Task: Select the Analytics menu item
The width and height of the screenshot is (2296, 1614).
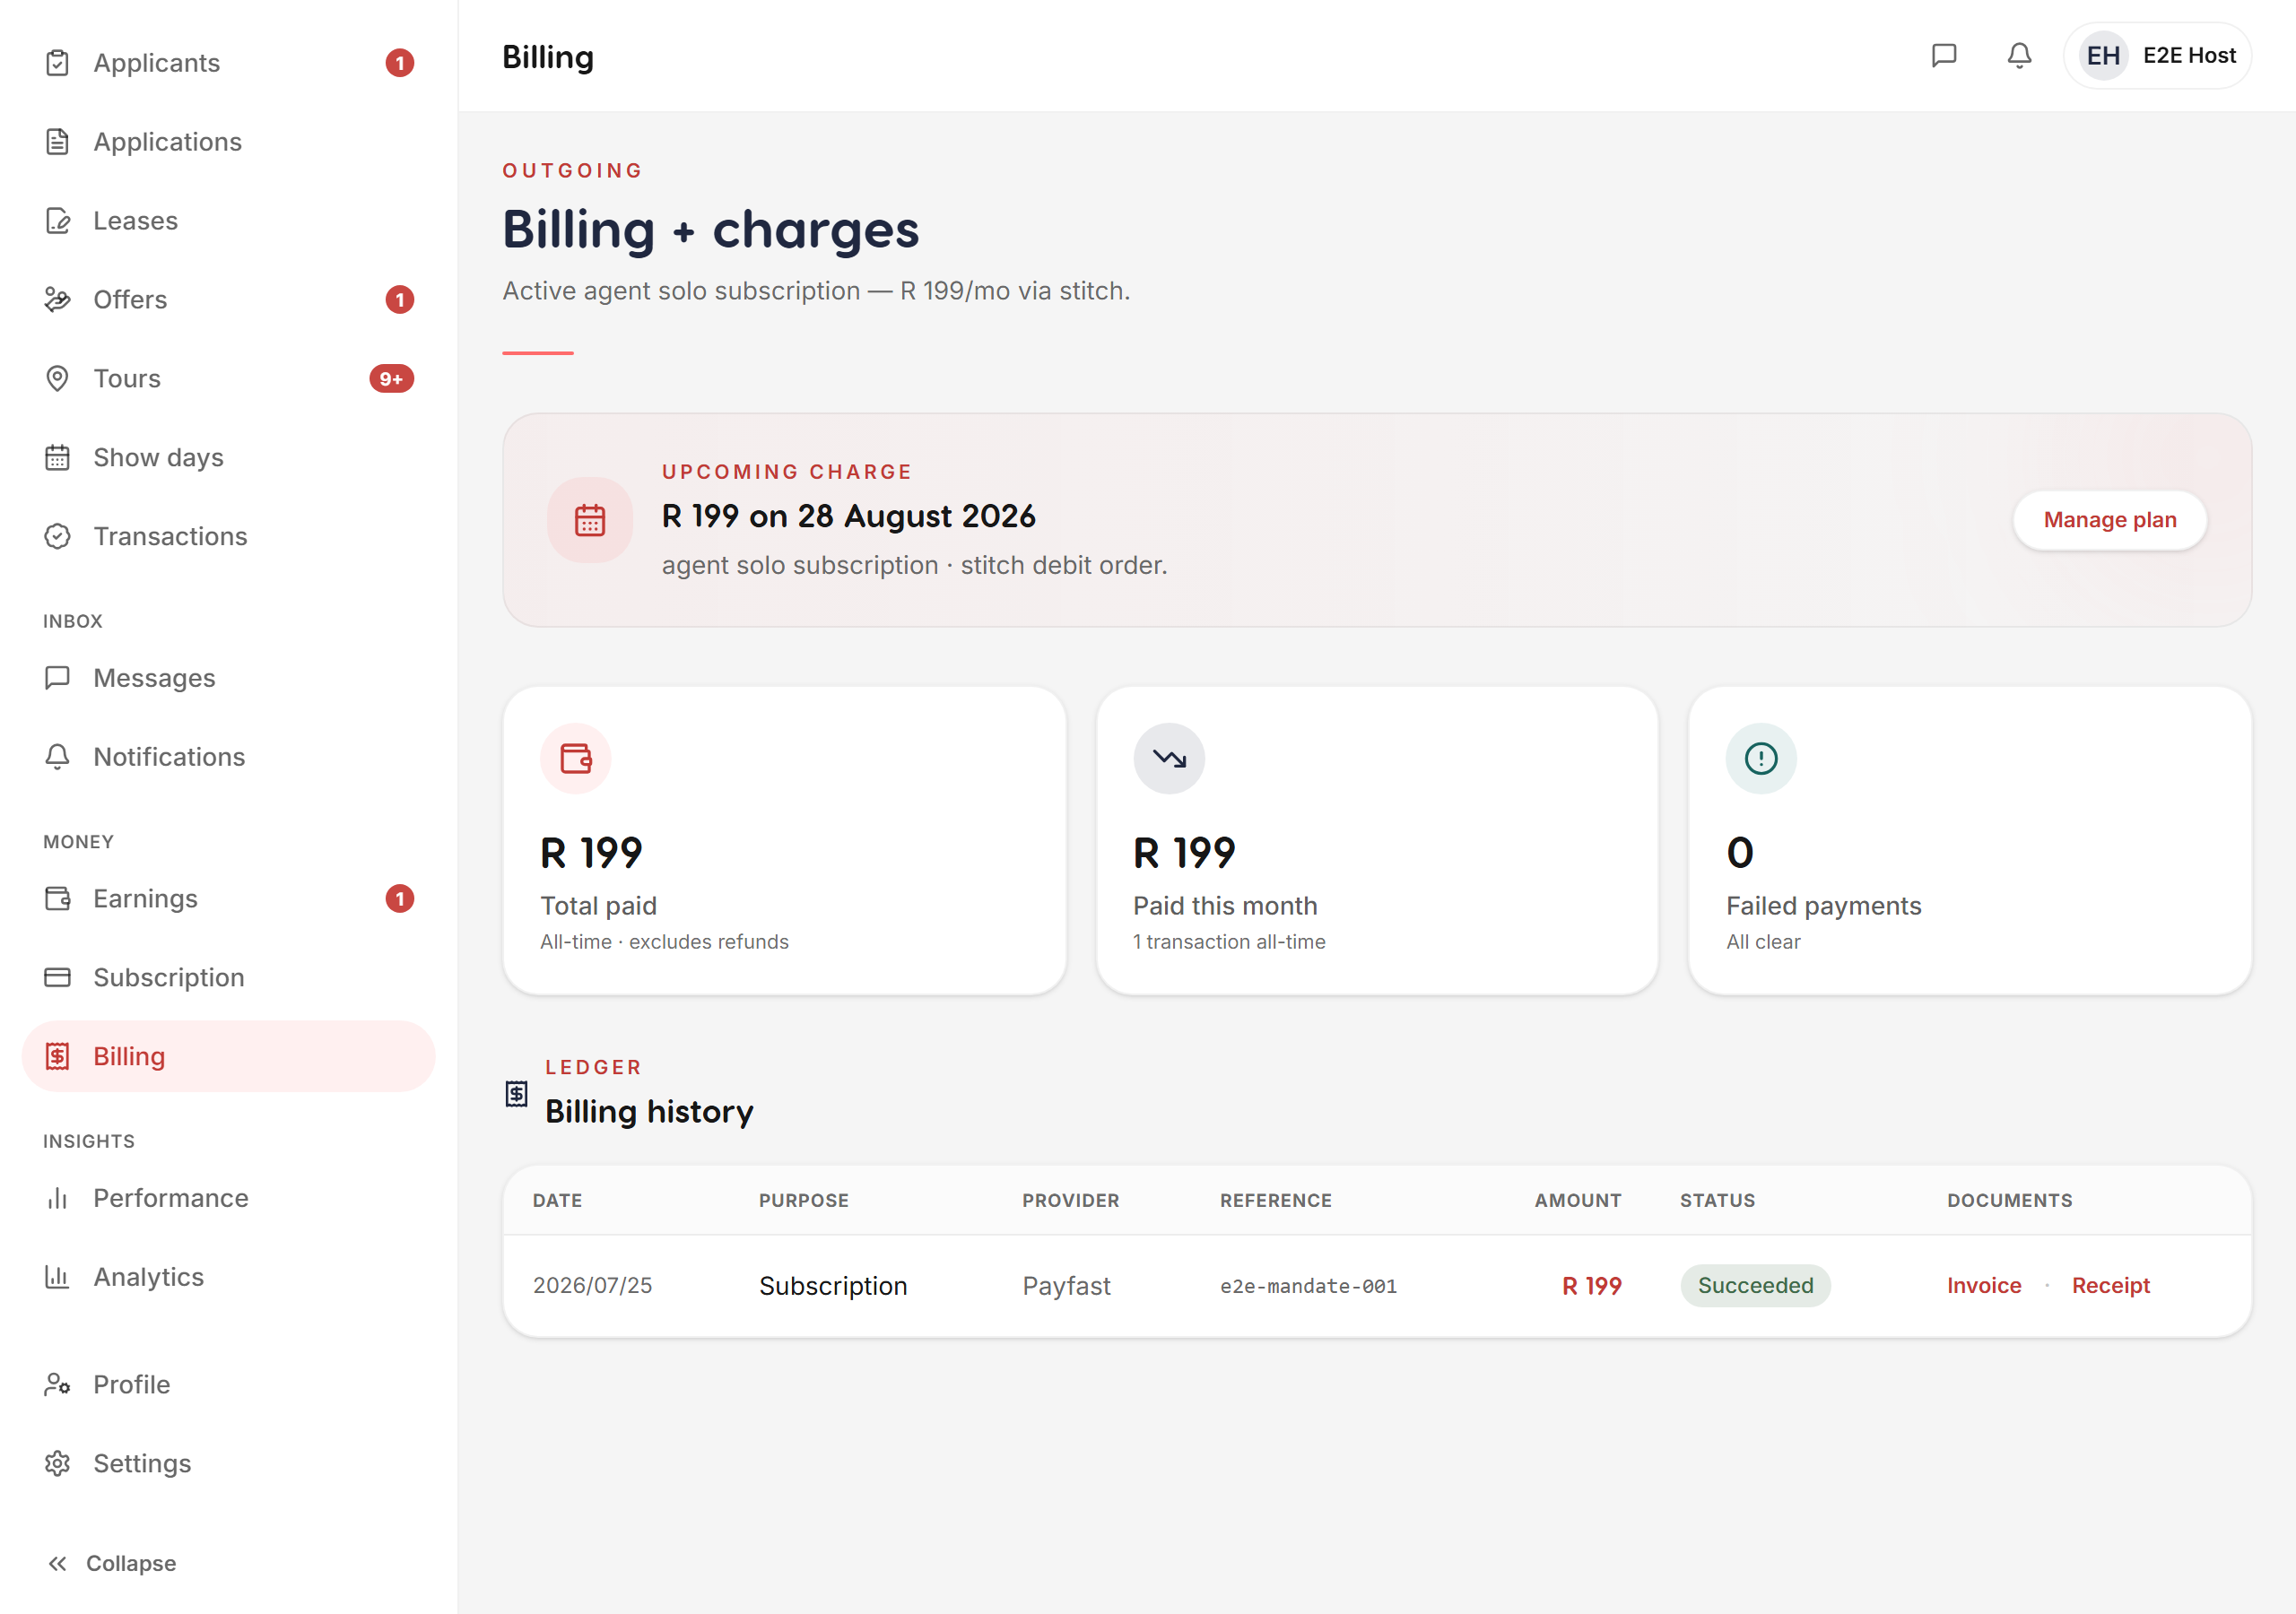Action: click(x=229, y=1277)
